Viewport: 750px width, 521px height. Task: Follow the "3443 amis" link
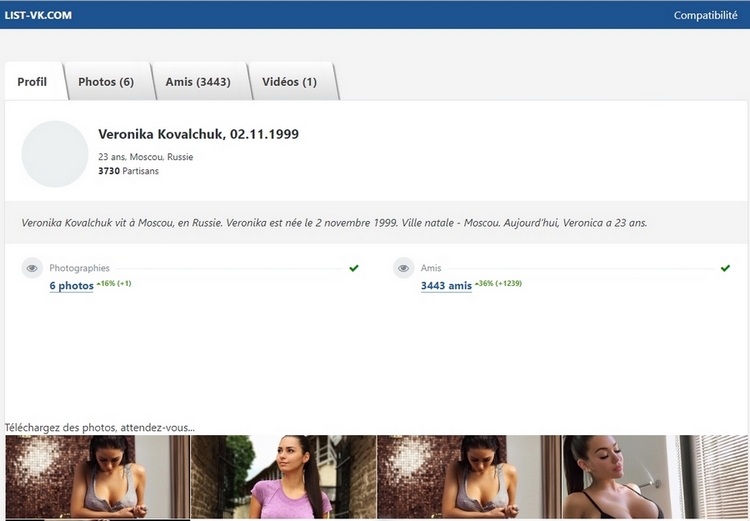[446, 286]
